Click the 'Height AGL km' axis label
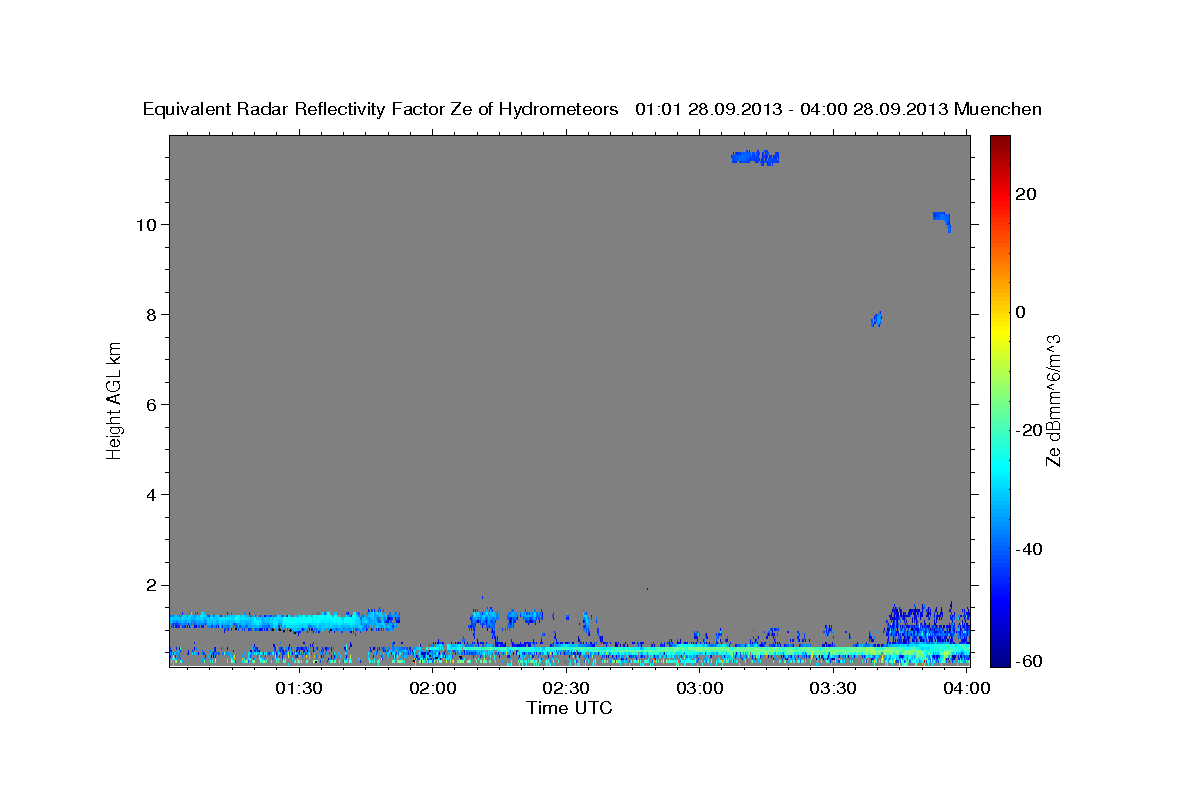 click(x=115, y=399)
